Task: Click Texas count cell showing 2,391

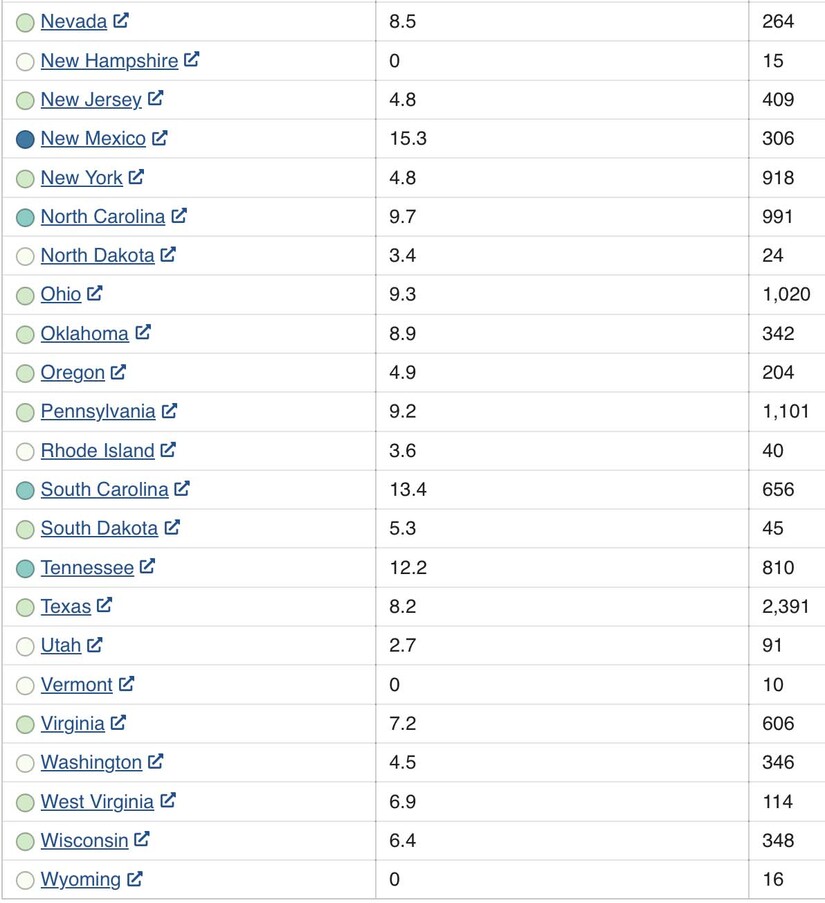Action: coord(785,606)
